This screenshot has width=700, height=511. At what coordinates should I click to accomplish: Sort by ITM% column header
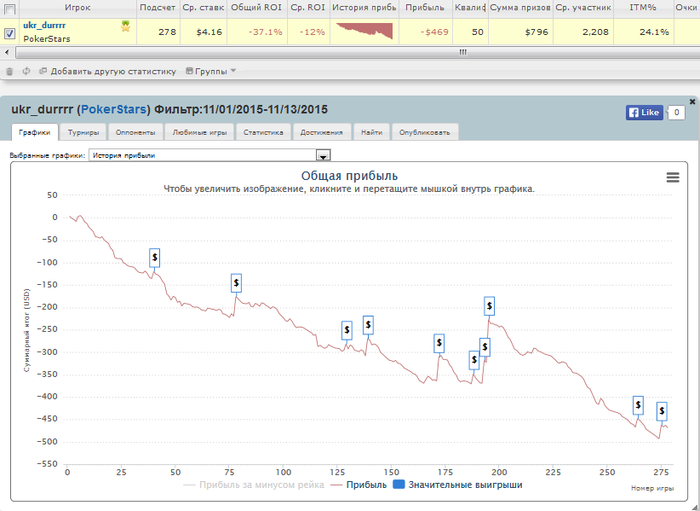point(643,8)
